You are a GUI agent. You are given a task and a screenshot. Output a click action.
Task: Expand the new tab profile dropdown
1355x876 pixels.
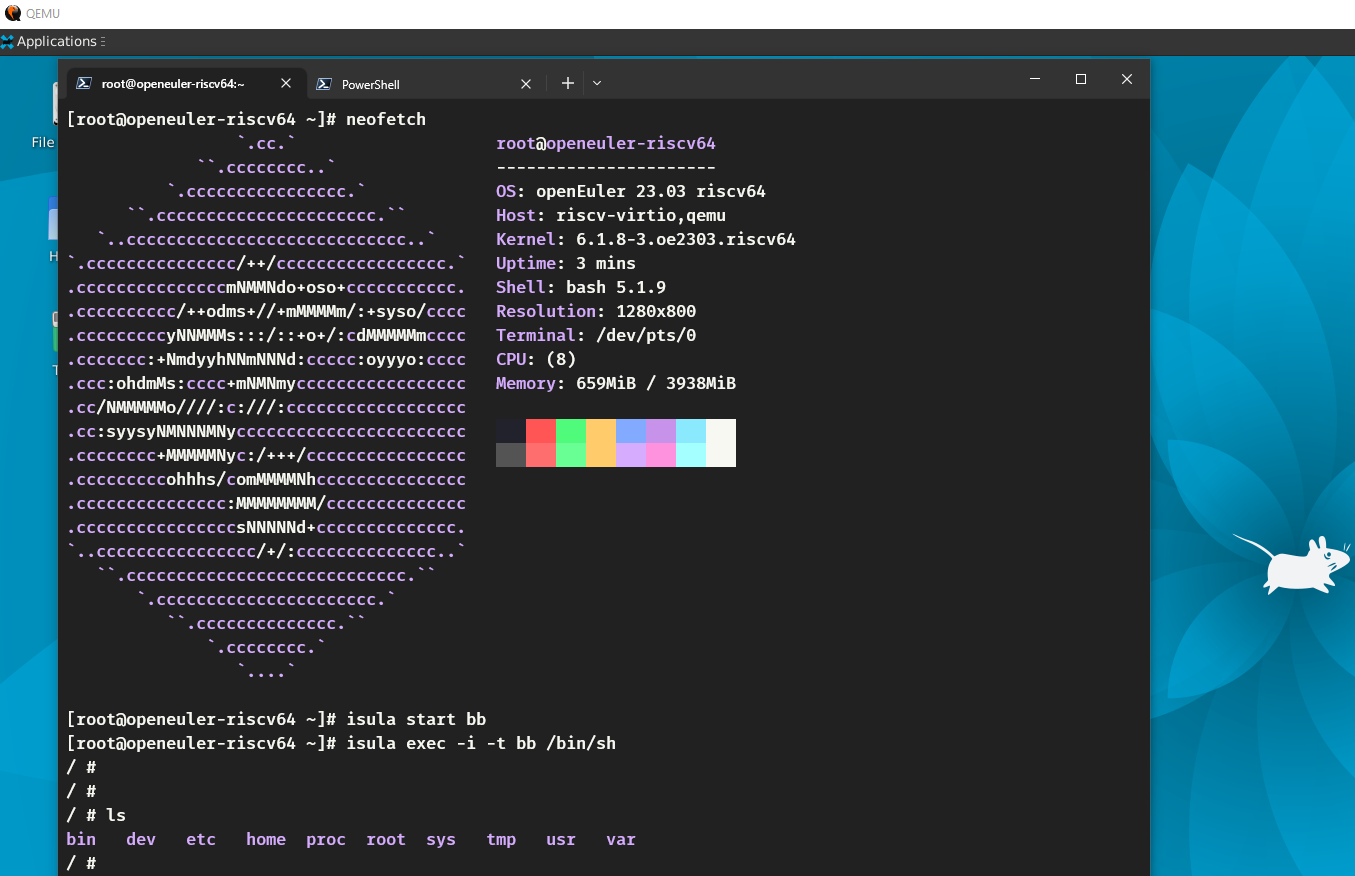click(x=597, y=83)
